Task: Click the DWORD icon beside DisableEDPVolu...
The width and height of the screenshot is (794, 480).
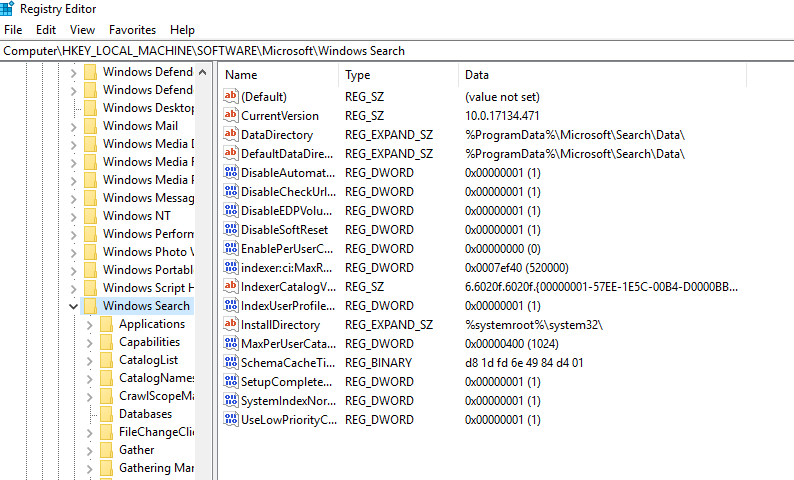Action: [231, 210]
